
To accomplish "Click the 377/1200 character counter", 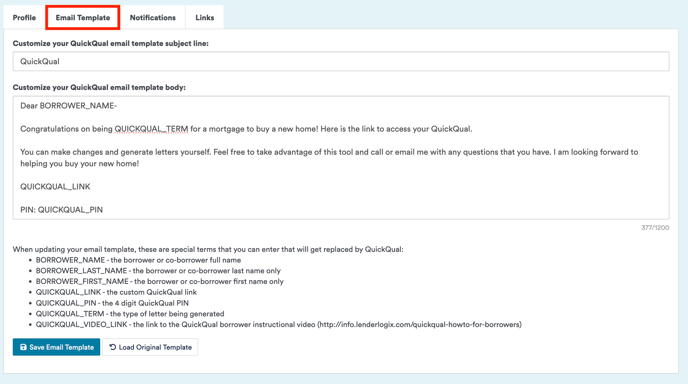I will [x=655, y=227].
